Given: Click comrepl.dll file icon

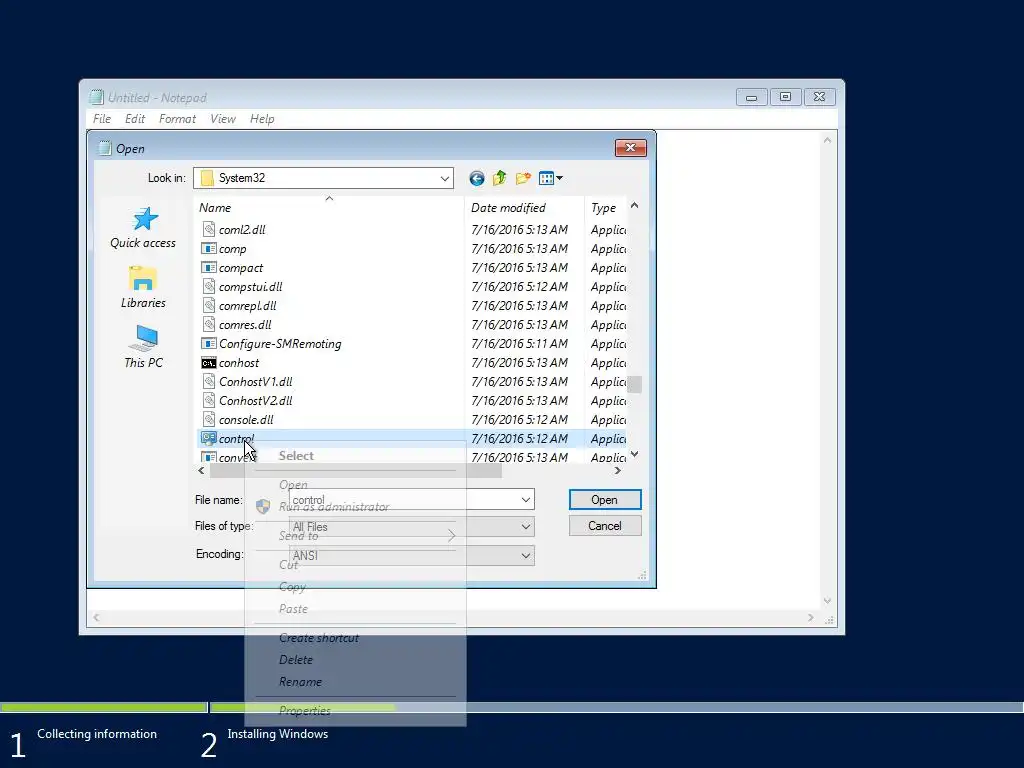Looking at the screenshot, I should [x=208, y=305].
